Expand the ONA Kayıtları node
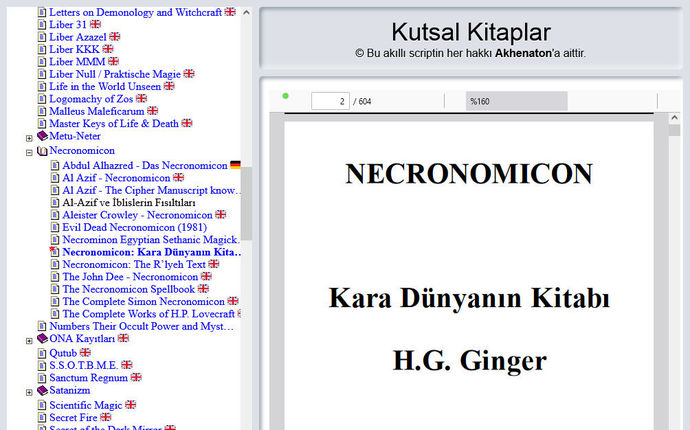This screenshot has height=430, width=690. (x=29, y=341)
